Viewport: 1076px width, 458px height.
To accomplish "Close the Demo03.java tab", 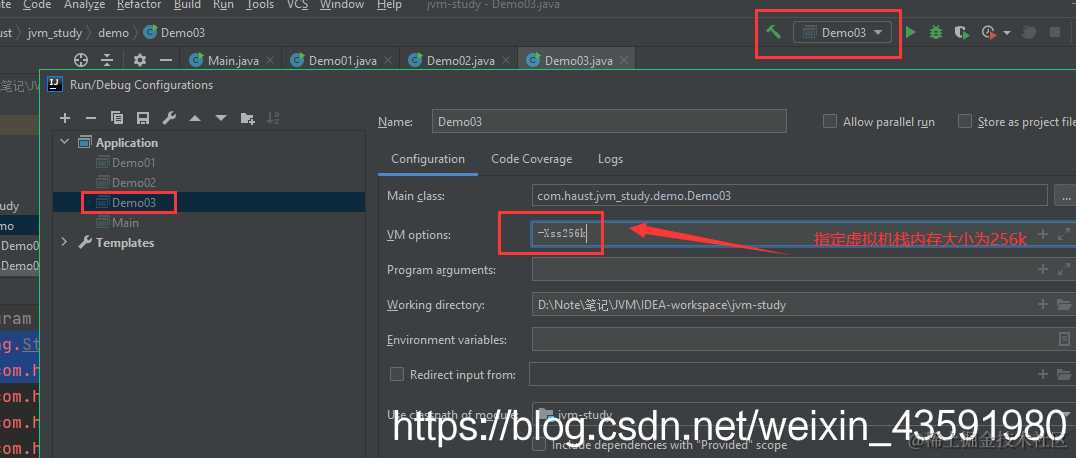I will (x=624, y=60).
